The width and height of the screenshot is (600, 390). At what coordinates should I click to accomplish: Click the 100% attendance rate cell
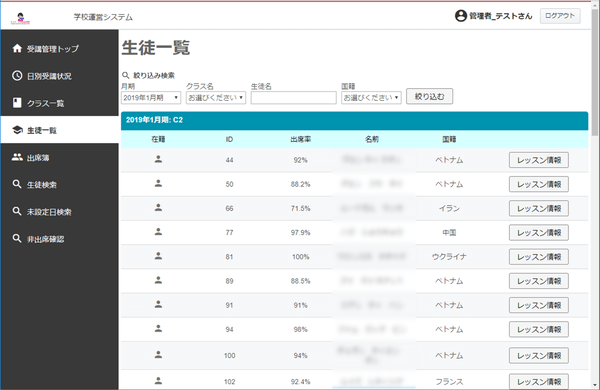point(300,257)
